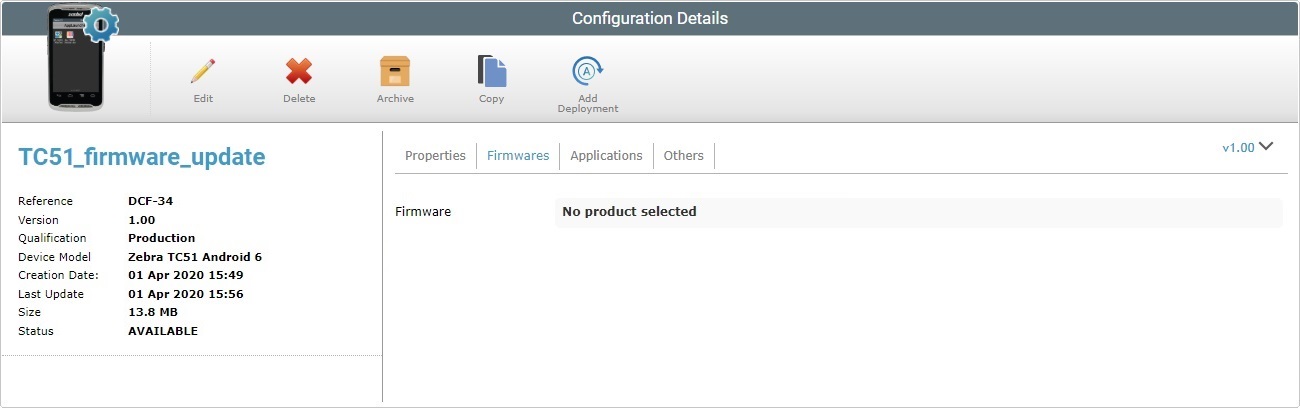Click the No product selected field
The width and height of the screenshot is (1300, 408).
pos(918,212)
